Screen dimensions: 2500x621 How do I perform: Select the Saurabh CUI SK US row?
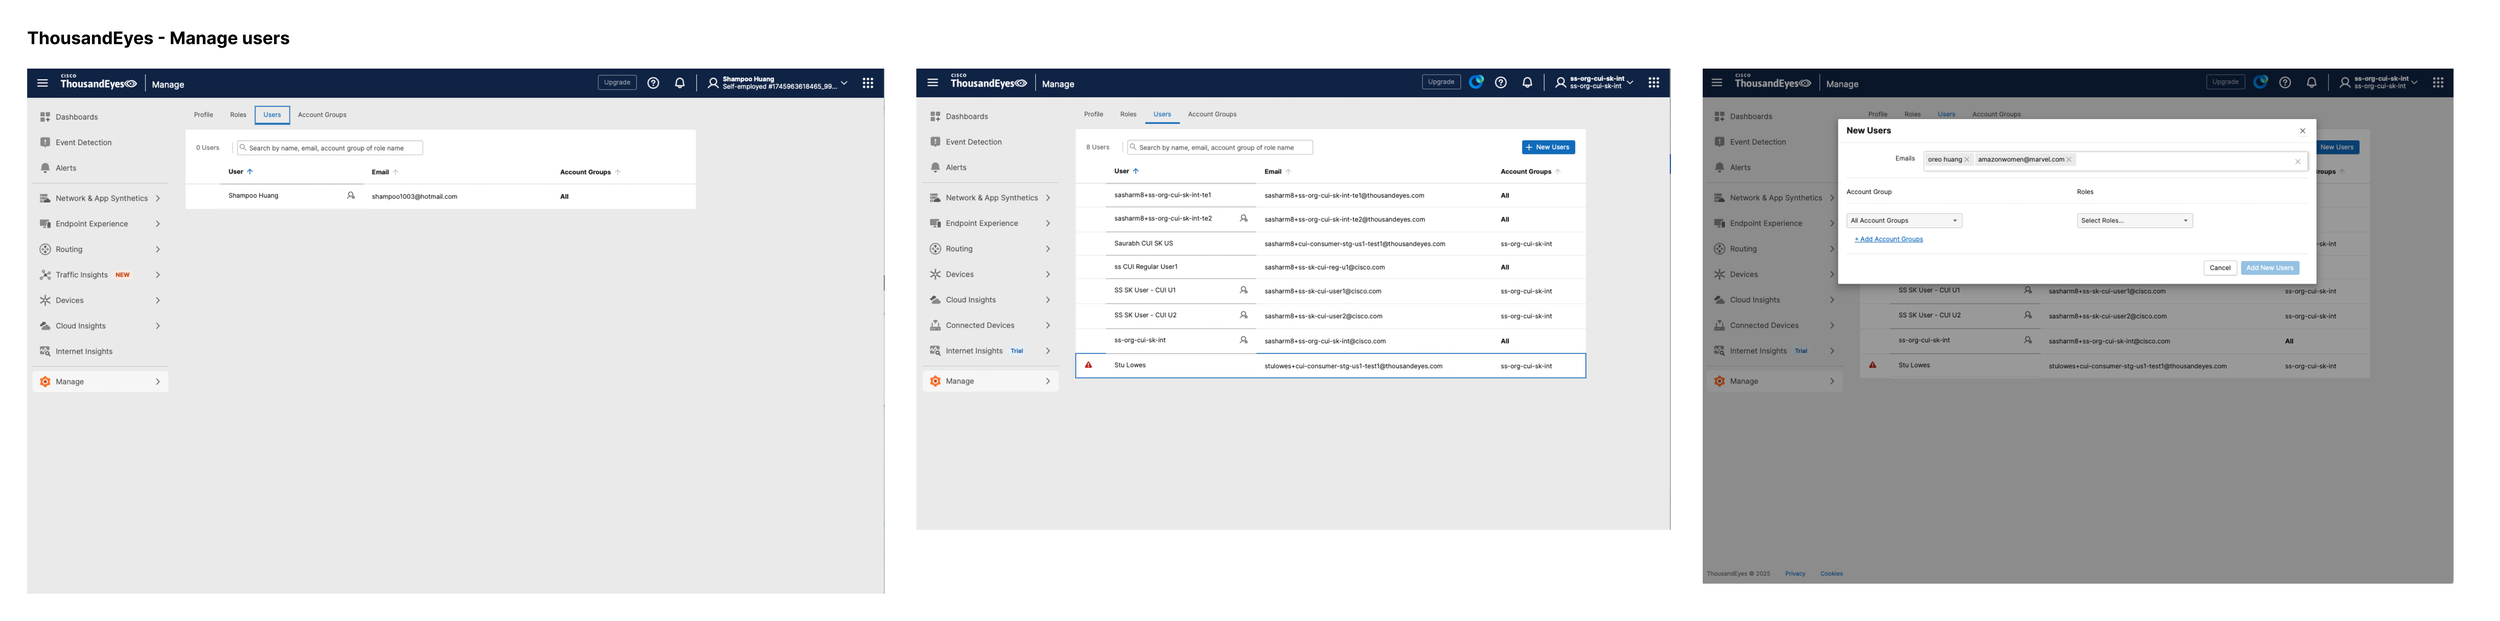[x=1330, y=243]
